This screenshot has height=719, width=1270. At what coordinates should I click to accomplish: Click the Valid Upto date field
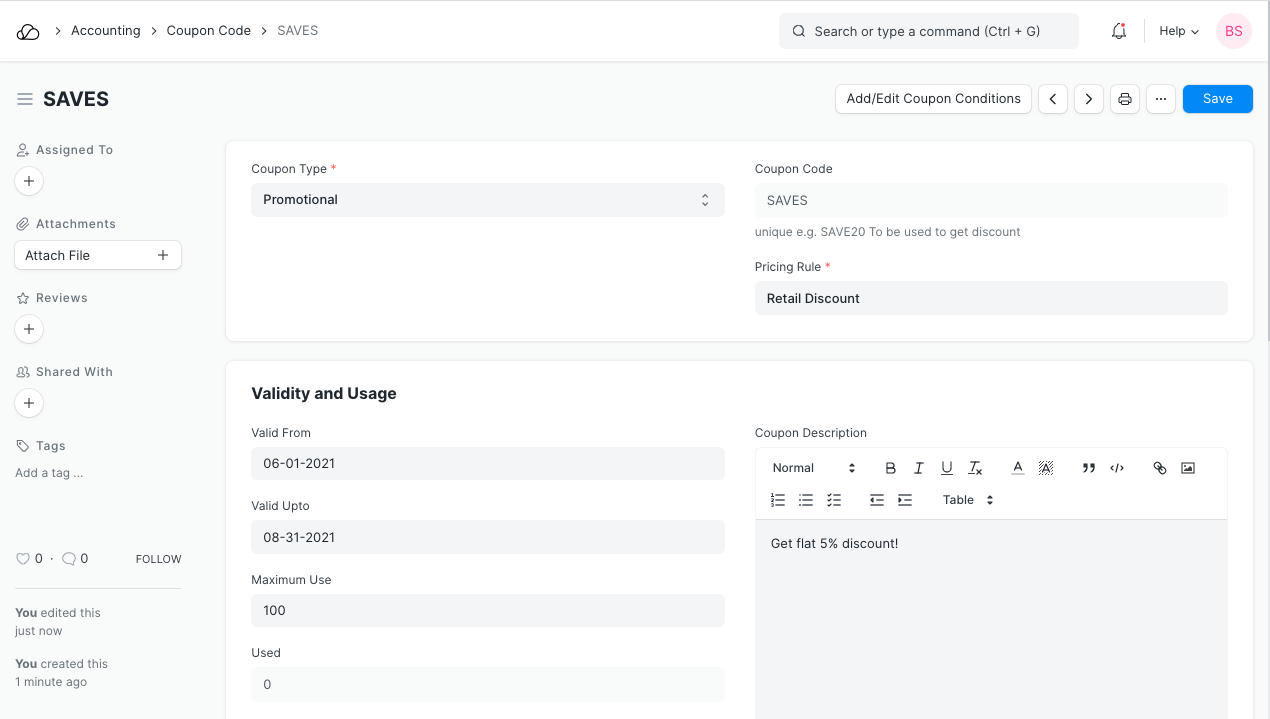pyautogui.click(x=487, y=537)
